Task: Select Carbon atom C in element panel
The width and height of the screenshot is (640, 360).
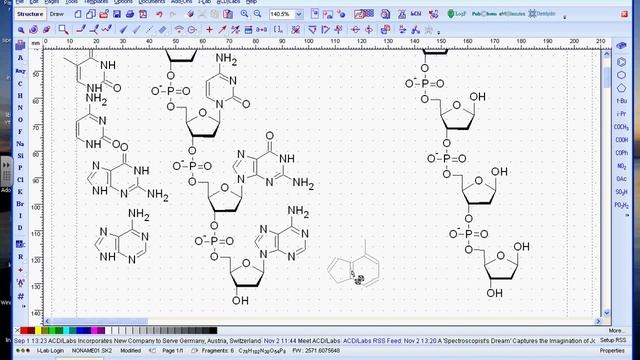Action: point(20,84)
